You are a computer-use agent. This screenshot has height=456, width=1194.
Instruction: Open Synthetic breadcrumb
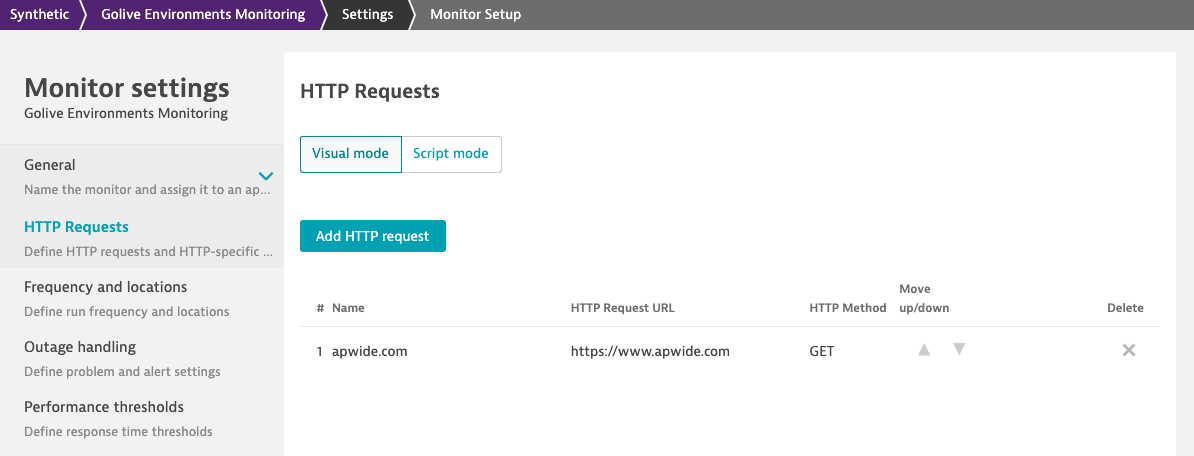click(x=39, y=14)
